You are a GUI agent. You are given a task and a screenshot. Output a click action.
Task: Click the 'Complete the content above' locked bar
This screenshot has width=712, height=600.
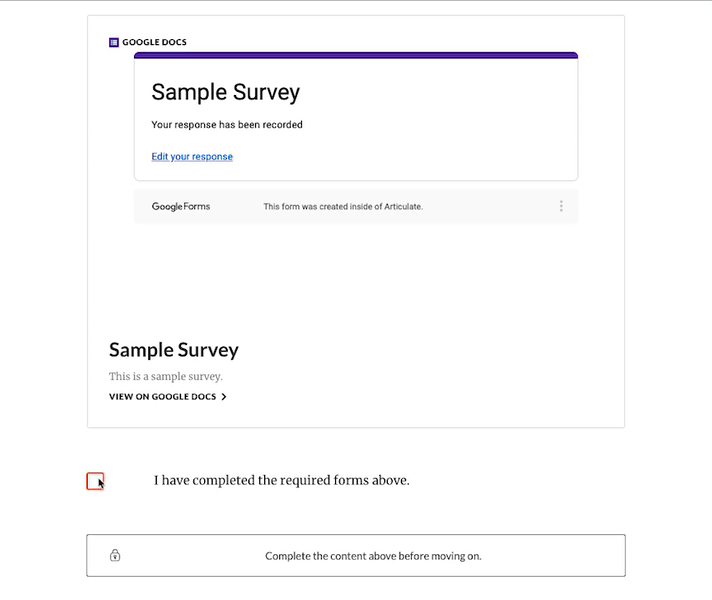pyautogui.click(x=356, y=555)
